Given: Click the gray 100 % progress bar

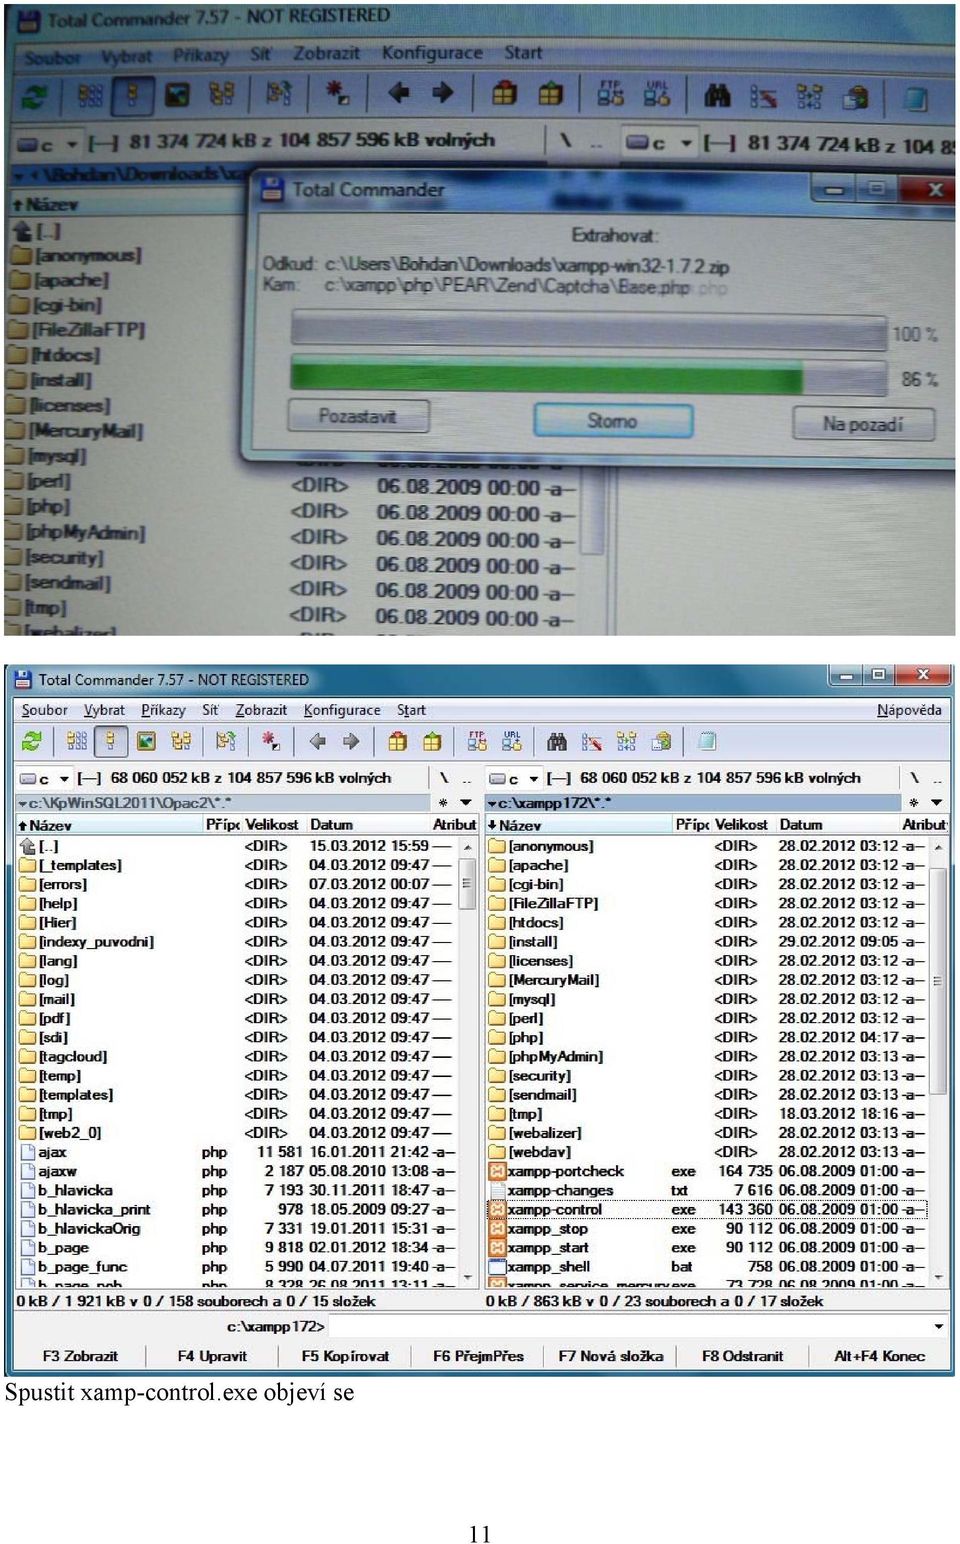Looking at the screenshot, I should [x=588, y=332].
